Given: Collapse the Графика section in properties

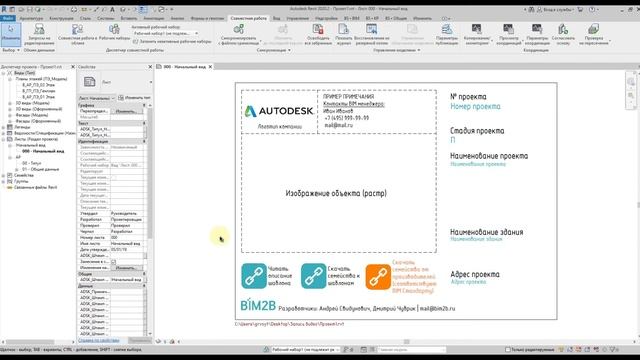Looking at the screenshot, I should [144, 105].
